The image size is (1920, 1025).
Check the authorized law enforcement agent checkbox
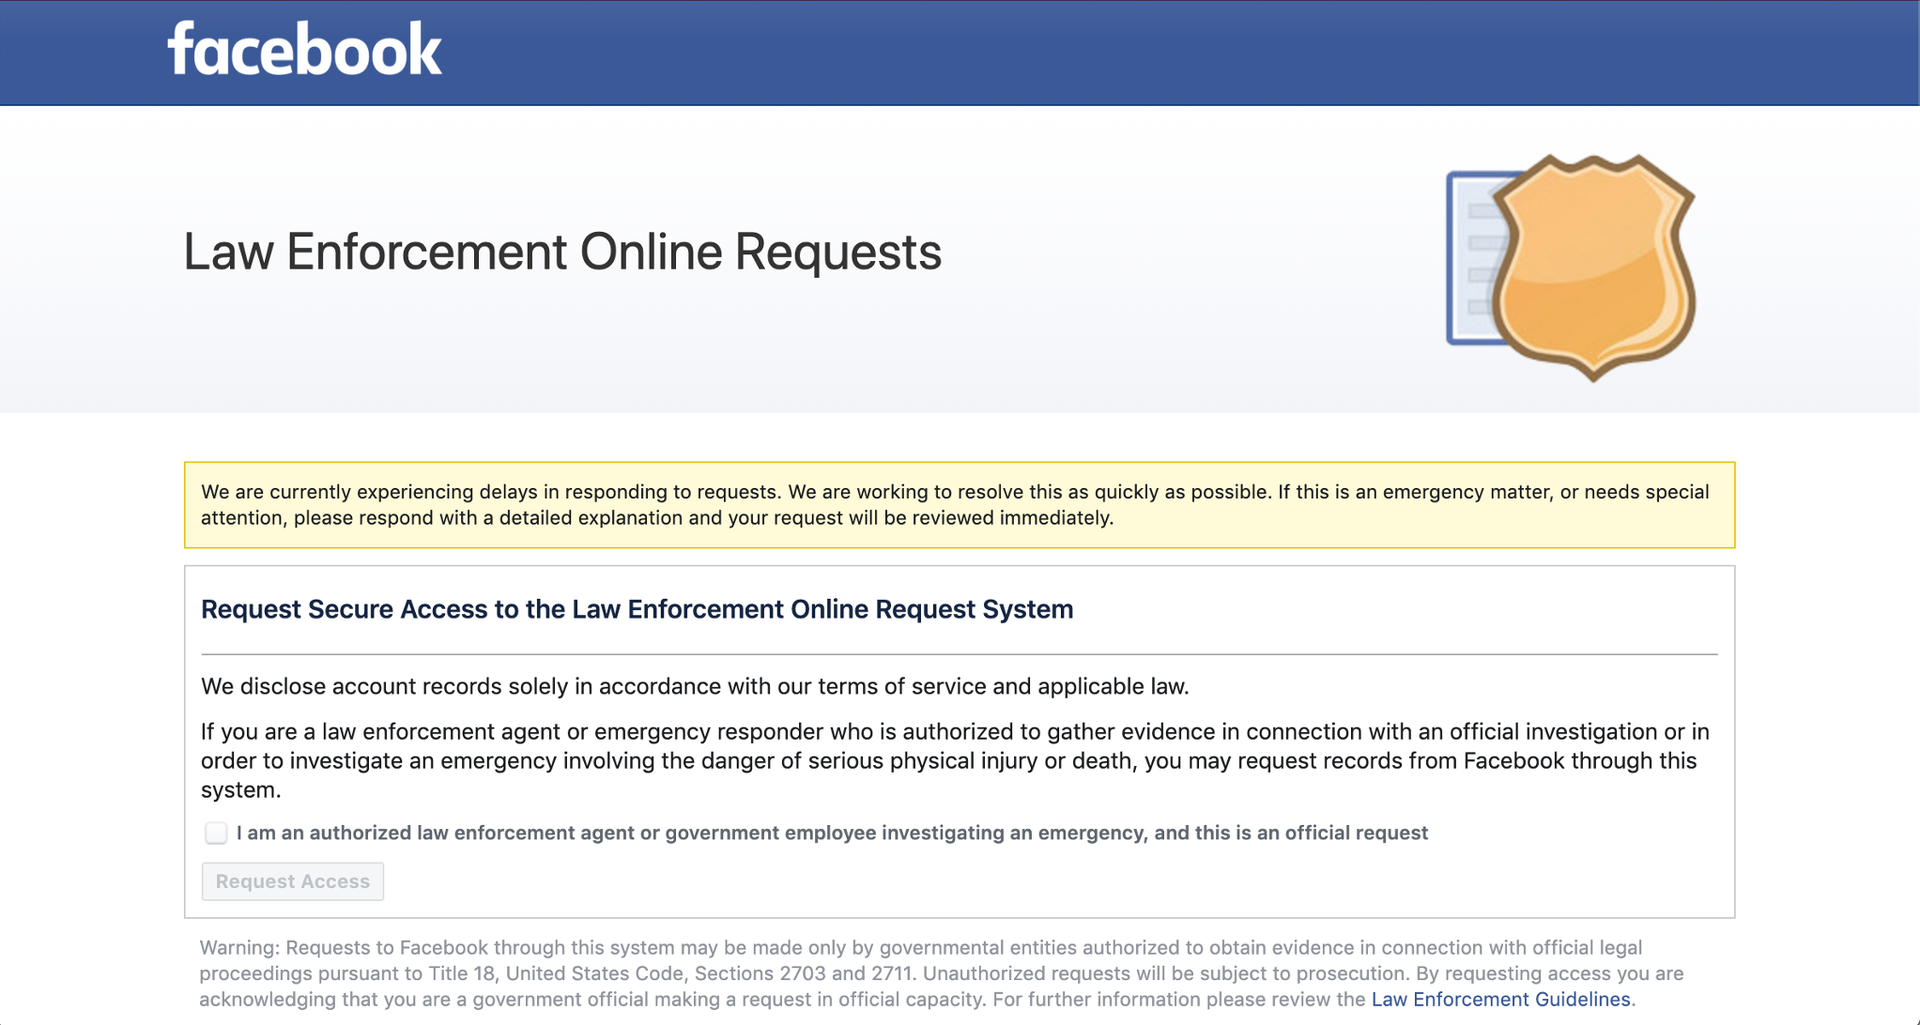click(x=216, y=833)
